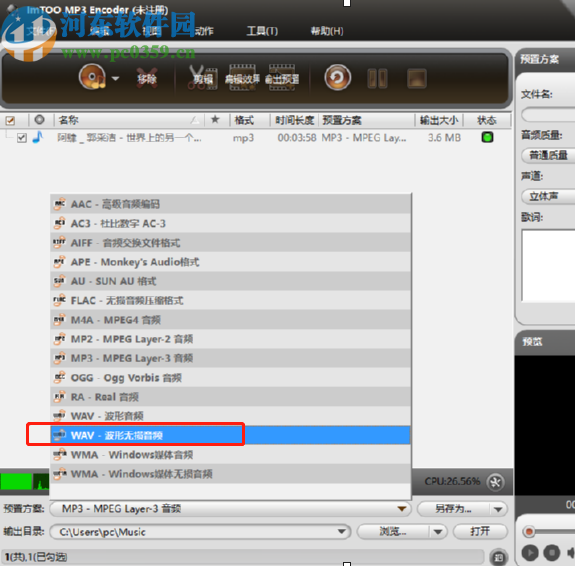Click the add audio file disc icon
The image size is (575, 566).
point(92,77)
